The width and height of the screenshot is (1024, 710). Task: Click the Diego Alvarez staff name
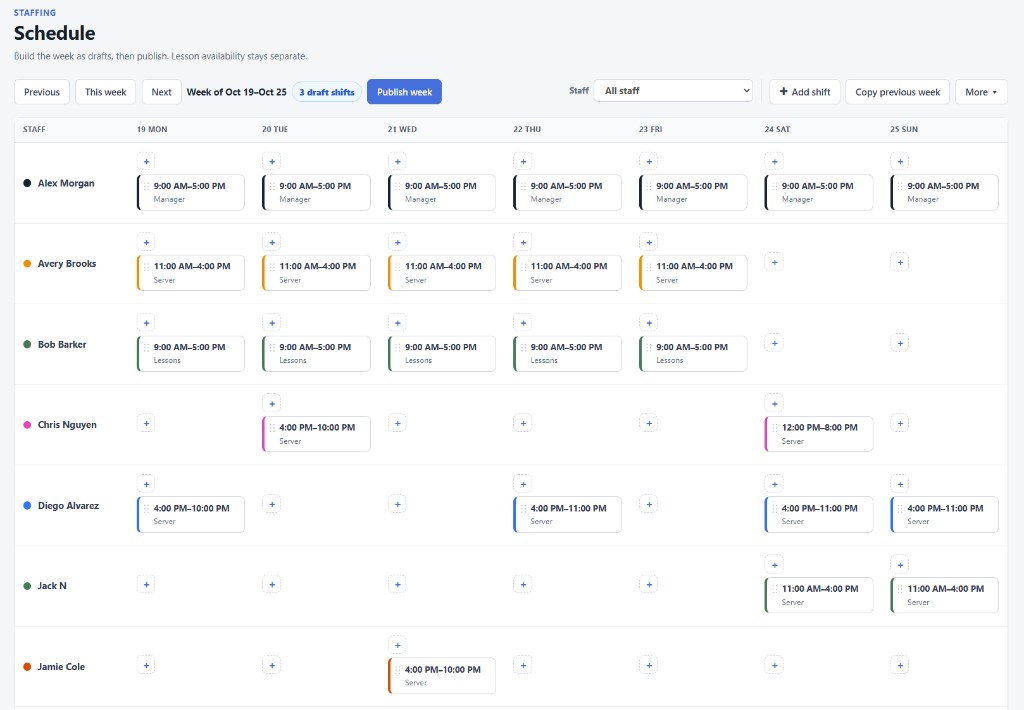69,506
